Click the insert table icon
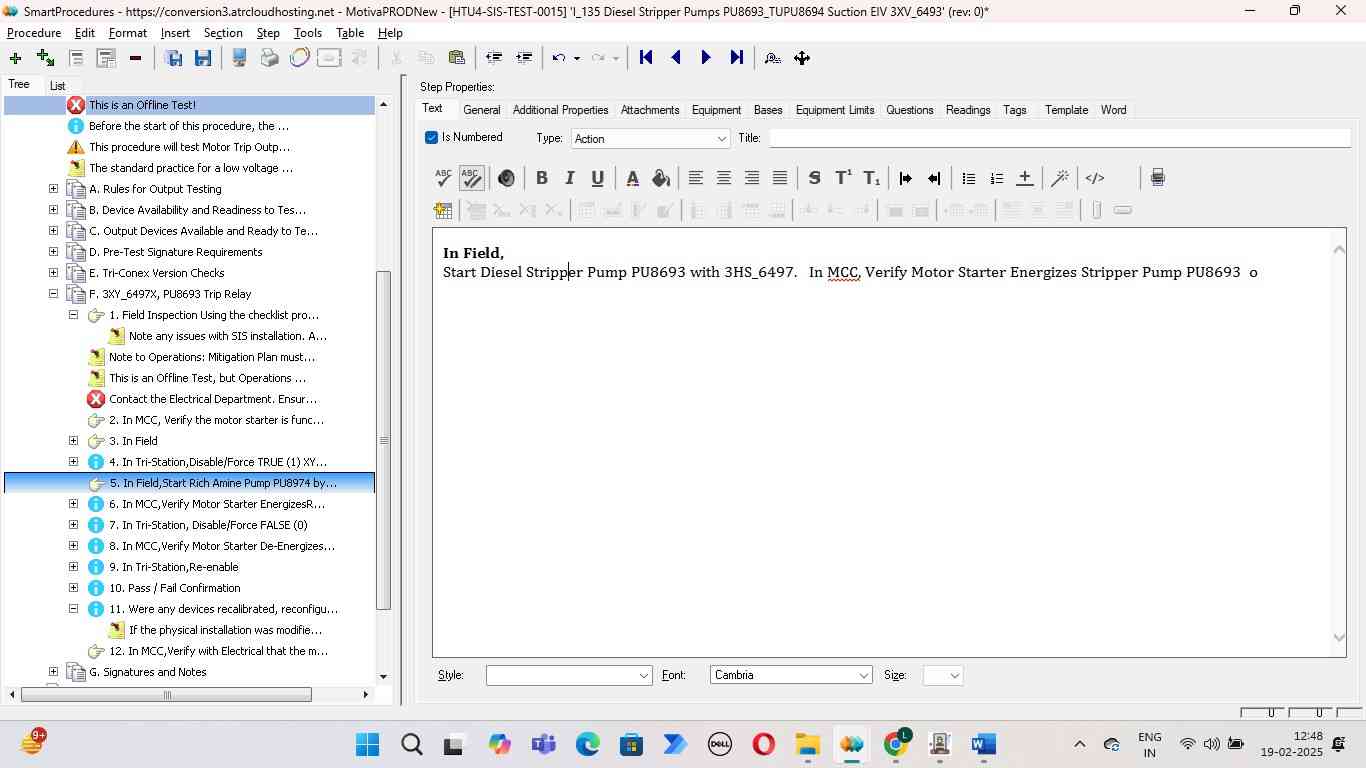The height and width of the screenshot is (768, 1366). pos(443,210)
